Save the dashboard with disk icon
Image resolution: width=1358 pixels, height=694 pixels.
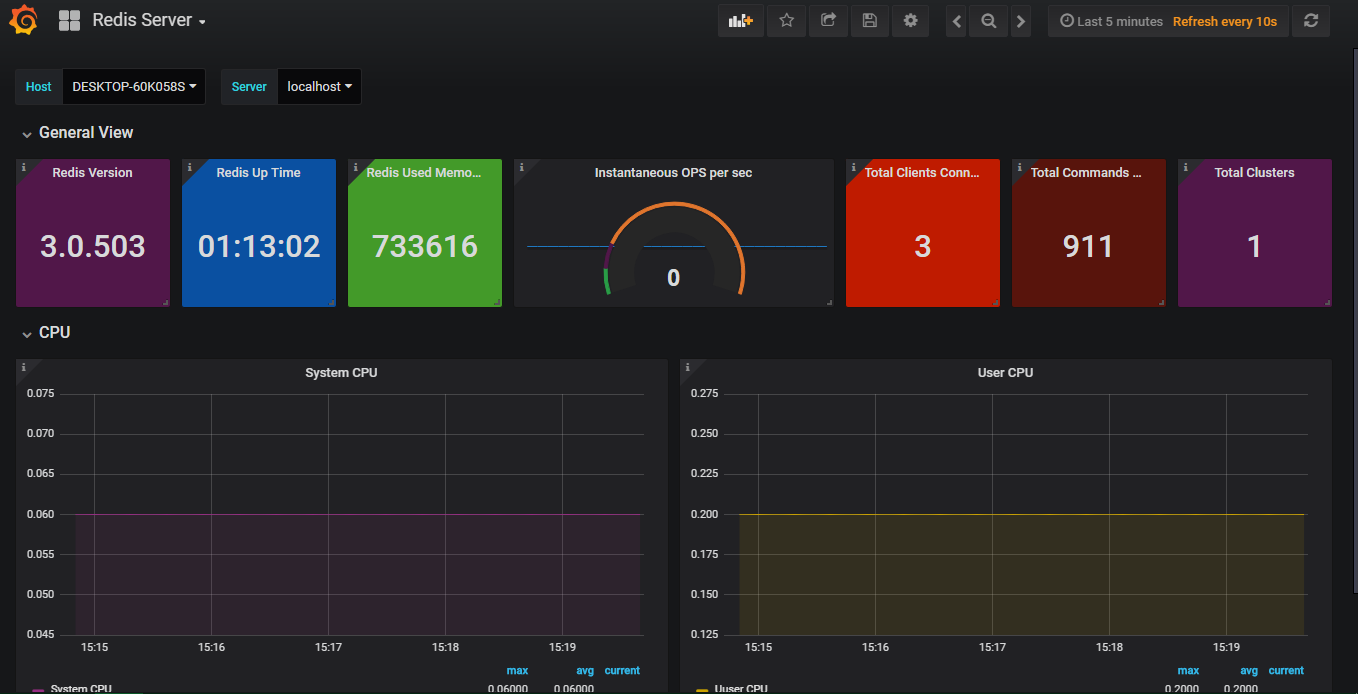[869, 21]
